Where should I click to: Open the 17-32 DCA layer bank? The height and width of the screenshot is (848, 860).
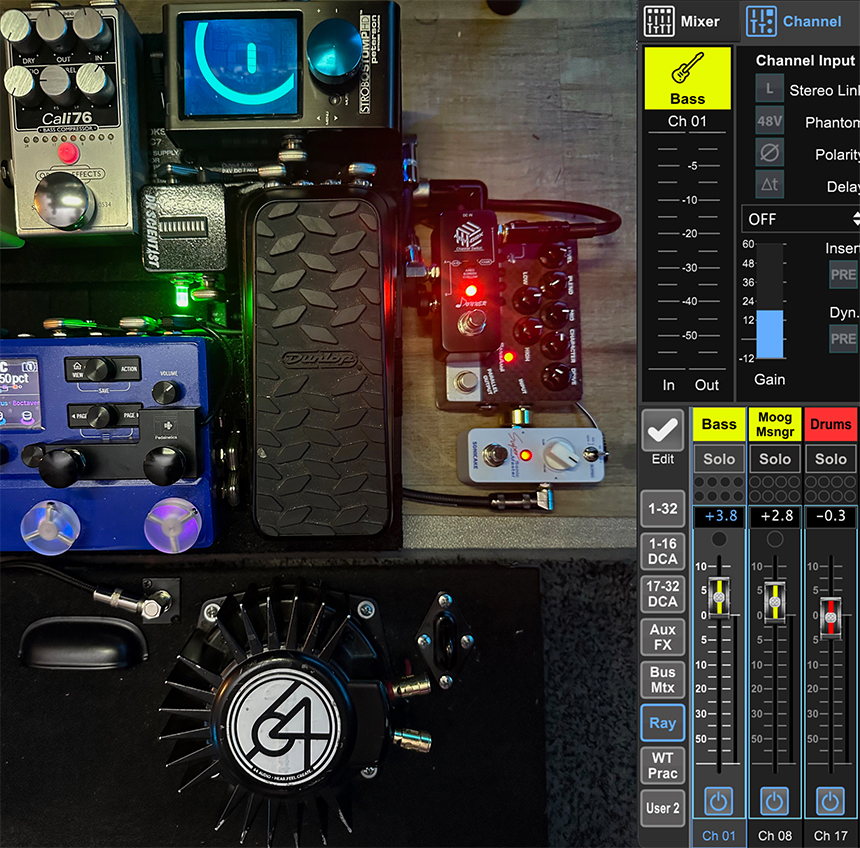tap(663, 594)
